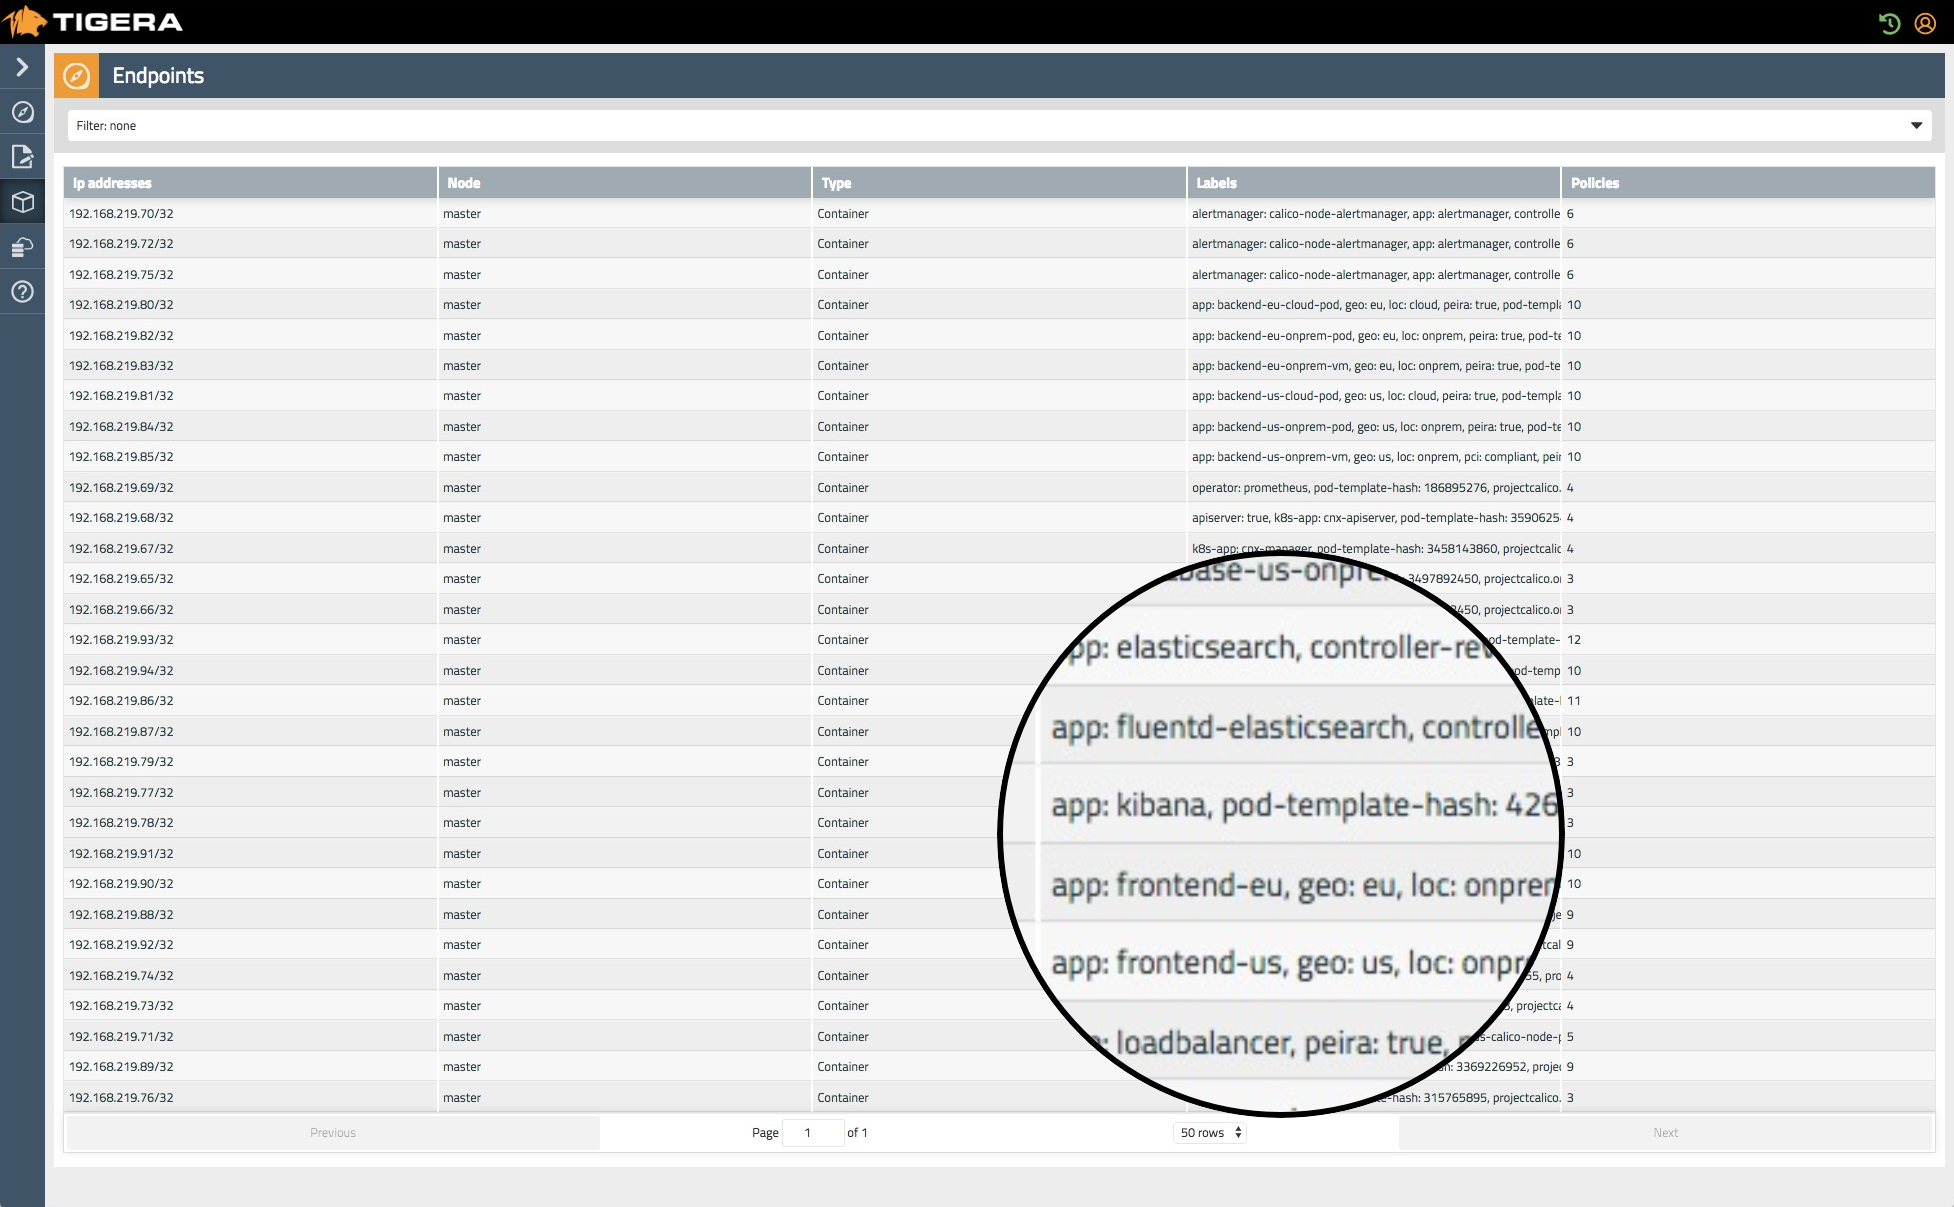
Task: Open the compass dashboard icon in sidebar
Action: (22, 112)
